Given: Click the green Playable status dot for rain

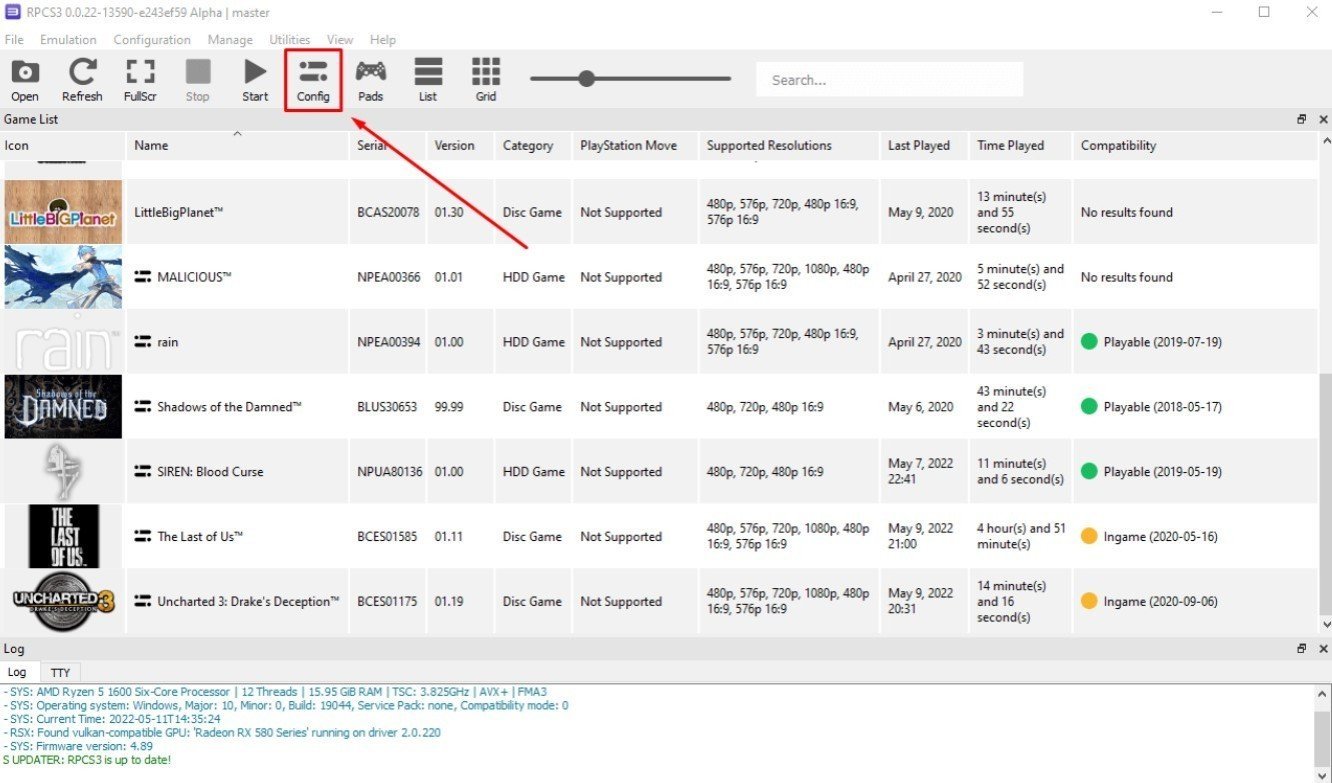Looking at the screenshot, I should coord(1089,342).
